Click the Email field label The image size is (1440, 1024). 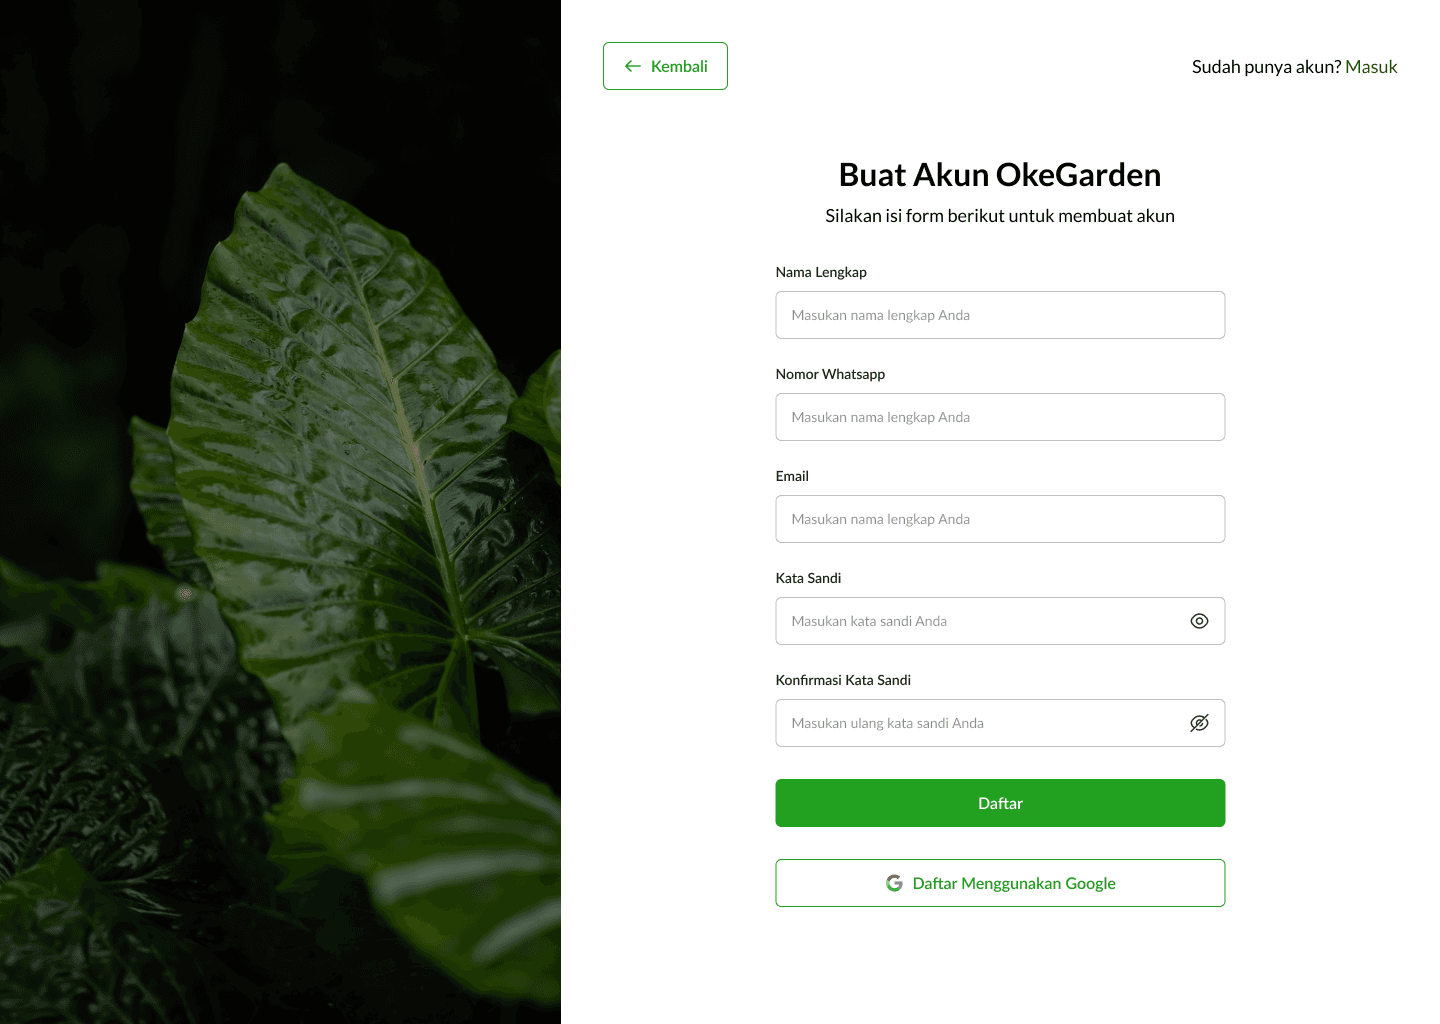[x=792, y=476]
